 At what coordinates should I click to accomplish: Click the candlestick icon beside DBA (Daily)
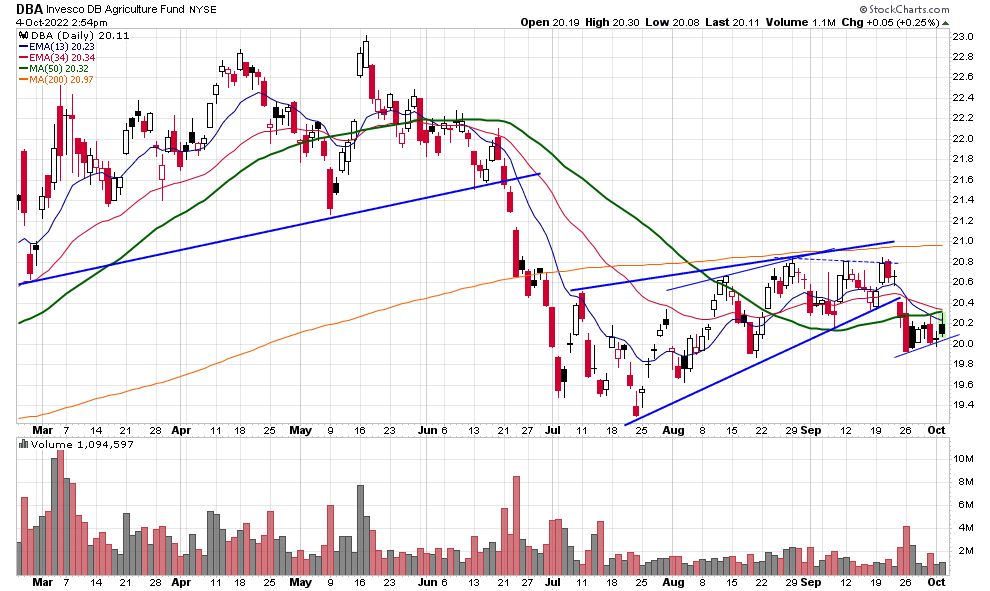coord(24,36)
